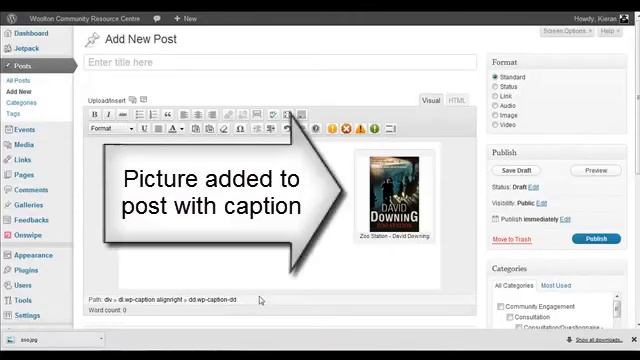
Task: Open the + New admin bar menu
Action: [185, 18]
